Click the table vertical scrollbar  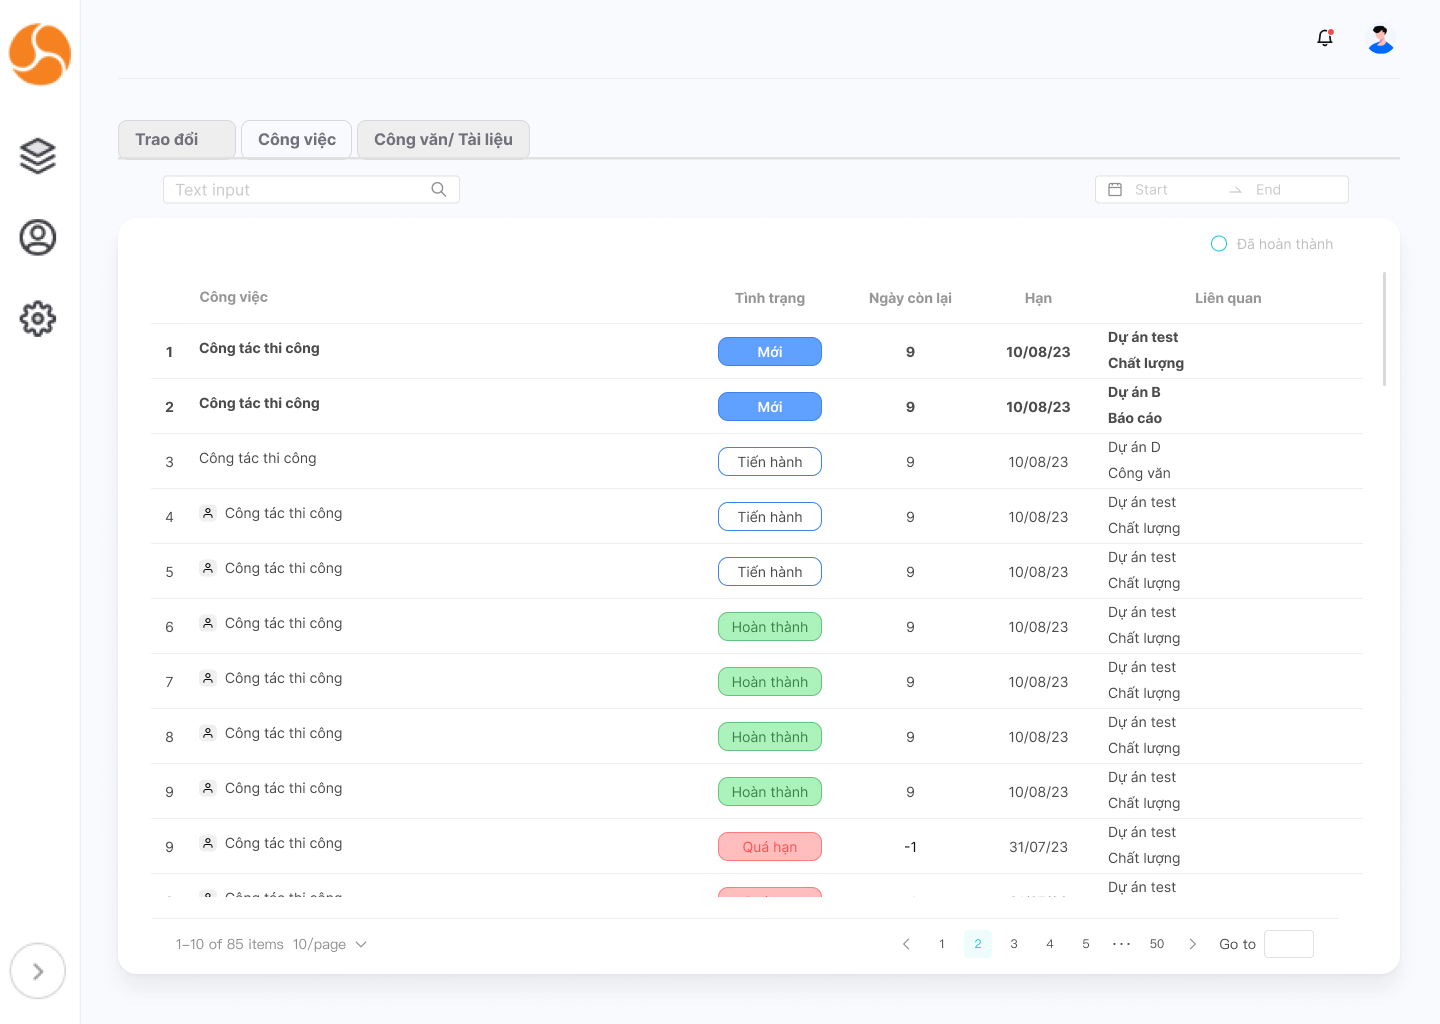click(x=1385, y=329)
